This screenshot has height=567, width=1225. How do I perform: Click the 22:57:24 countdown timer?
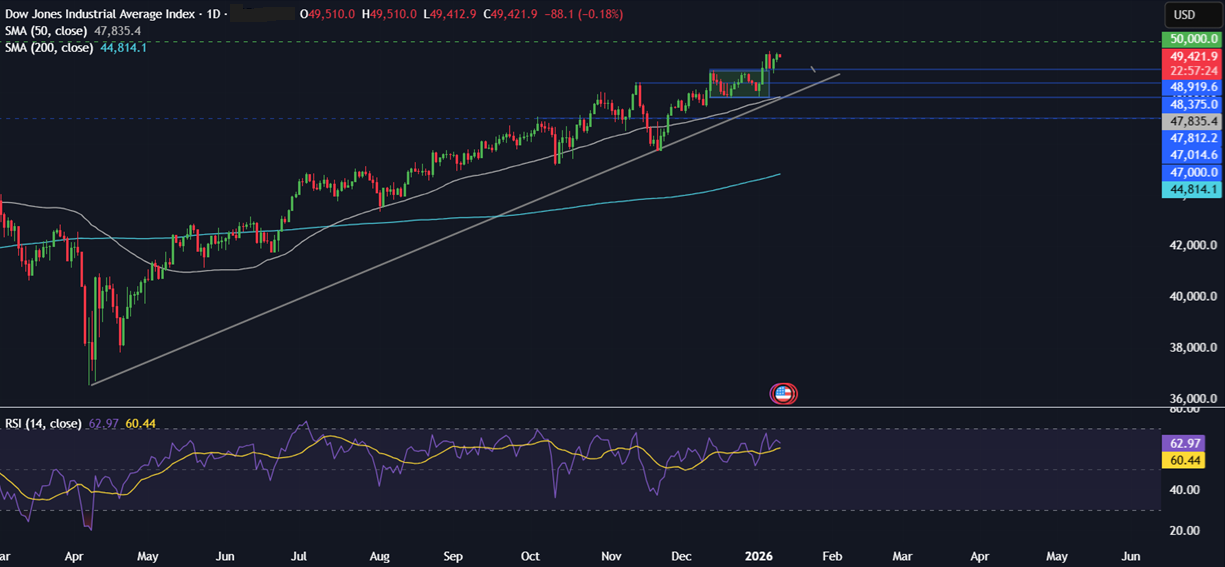1191,71
